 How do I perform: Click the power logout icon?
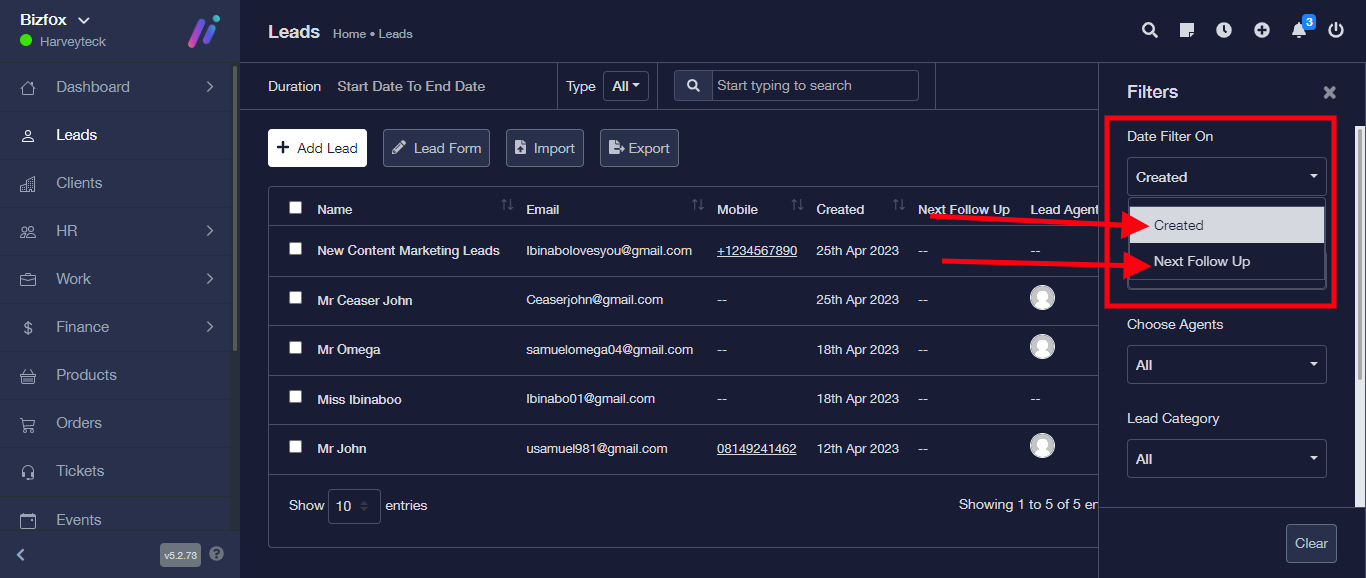click(1336, 30)
